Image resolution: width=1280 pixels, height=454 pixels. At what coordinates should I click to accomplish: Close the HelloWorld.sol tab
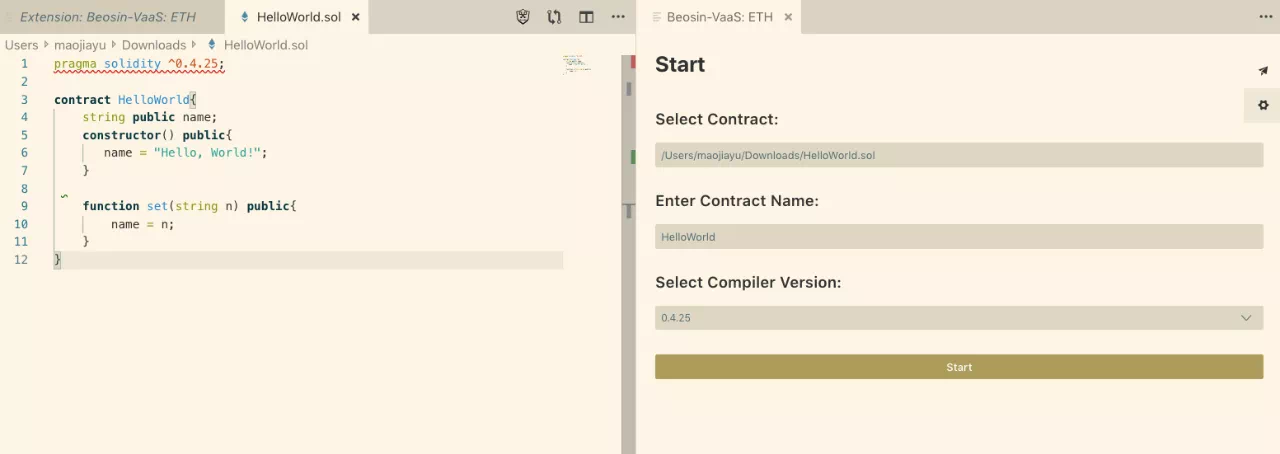[x=356, y=17]
